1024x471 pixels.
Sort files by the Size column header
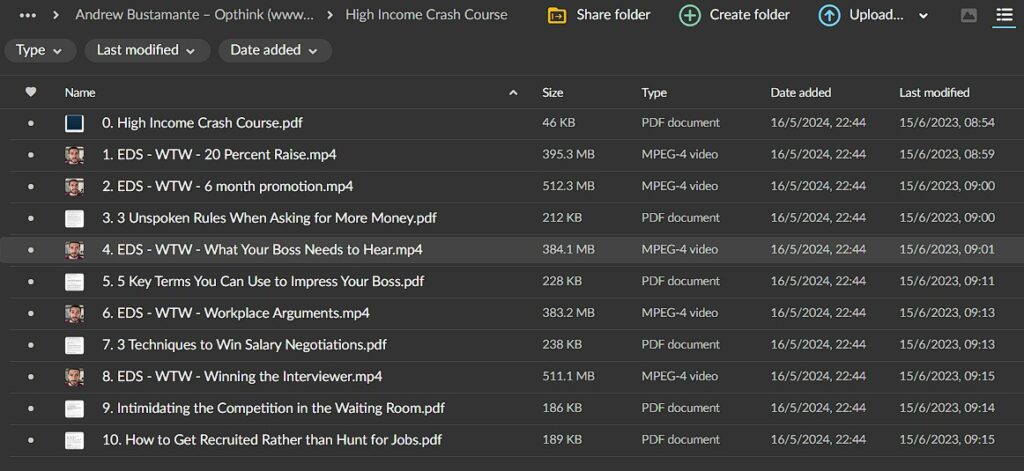pyautogui.click(x=552, y=92)
